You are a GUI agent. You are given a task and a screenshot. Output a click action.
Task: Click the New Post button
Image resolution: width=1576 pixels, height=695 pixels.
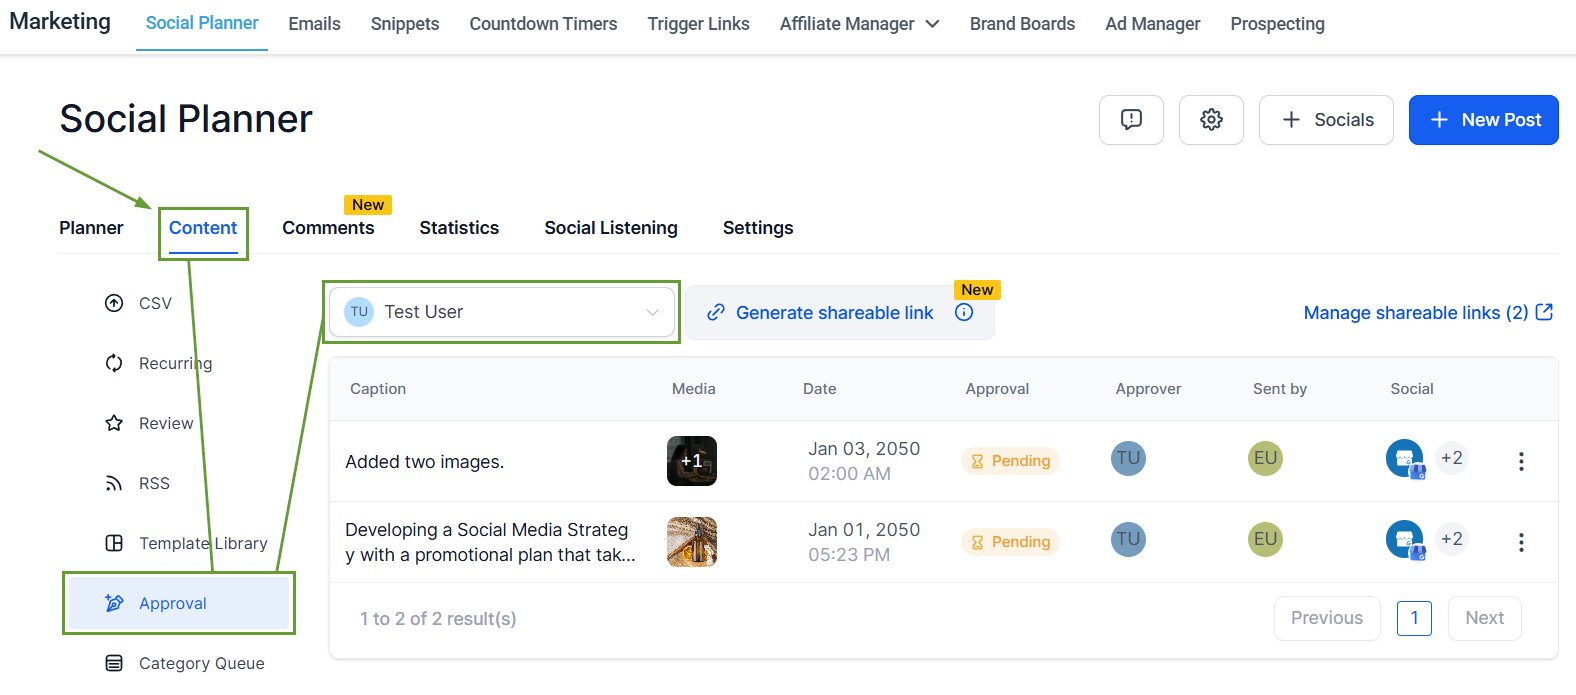[x=1483, y=120]
